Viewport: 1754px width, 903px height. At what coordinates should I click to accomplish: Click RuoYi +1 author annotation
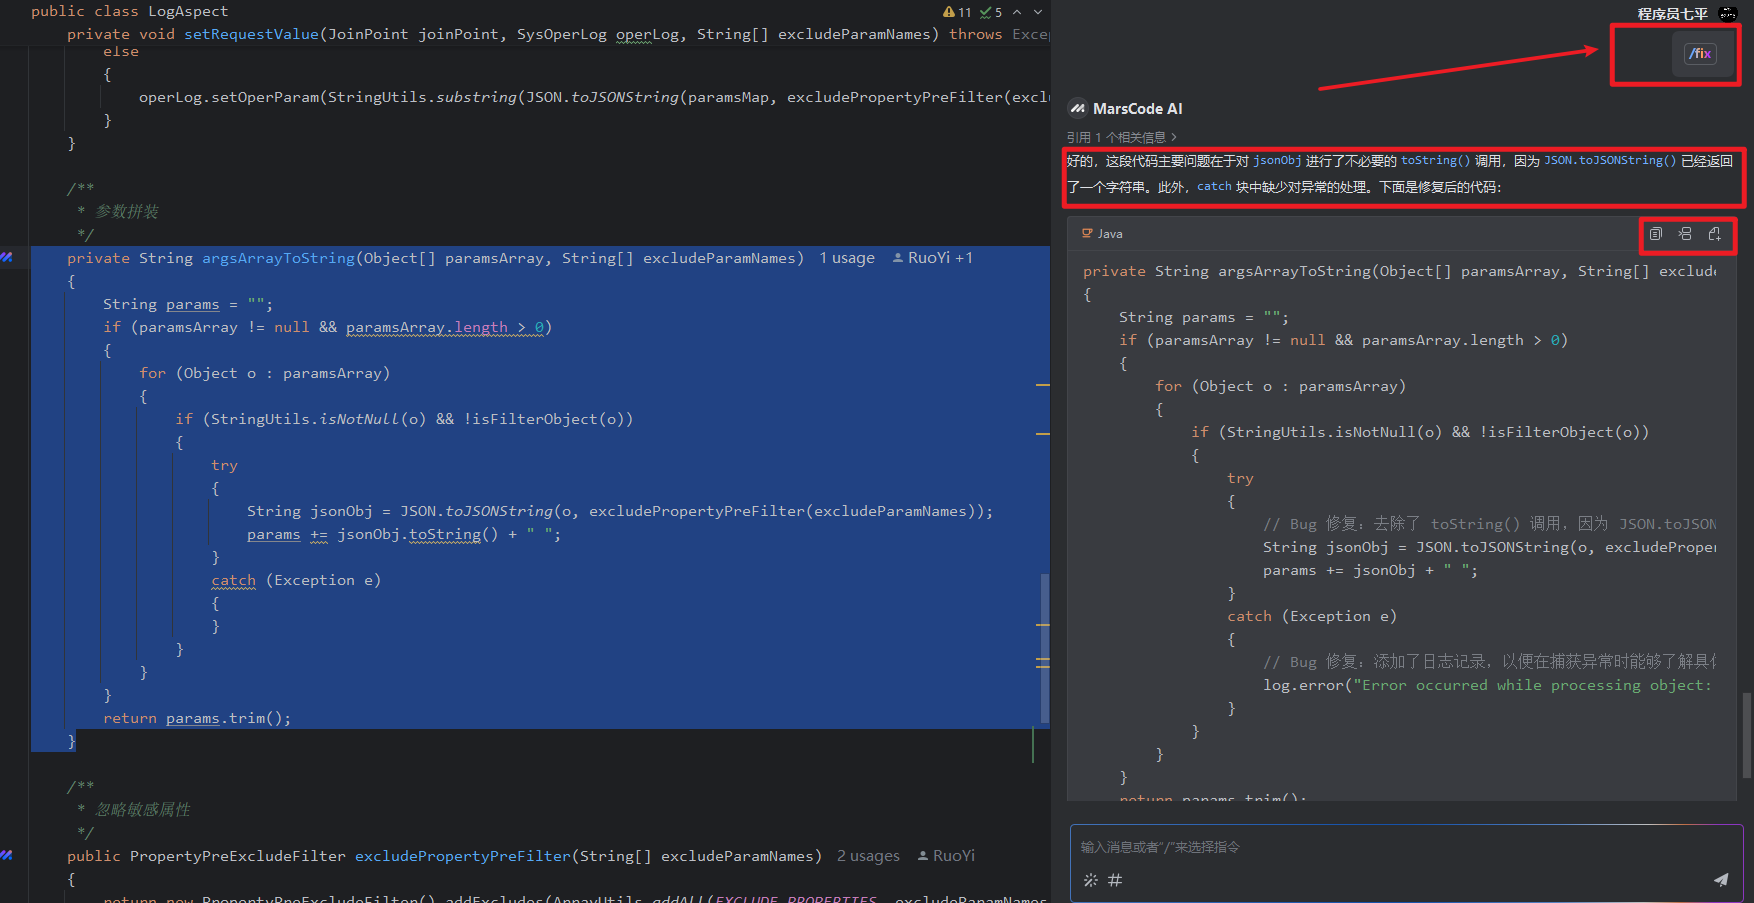pos(932,258)
